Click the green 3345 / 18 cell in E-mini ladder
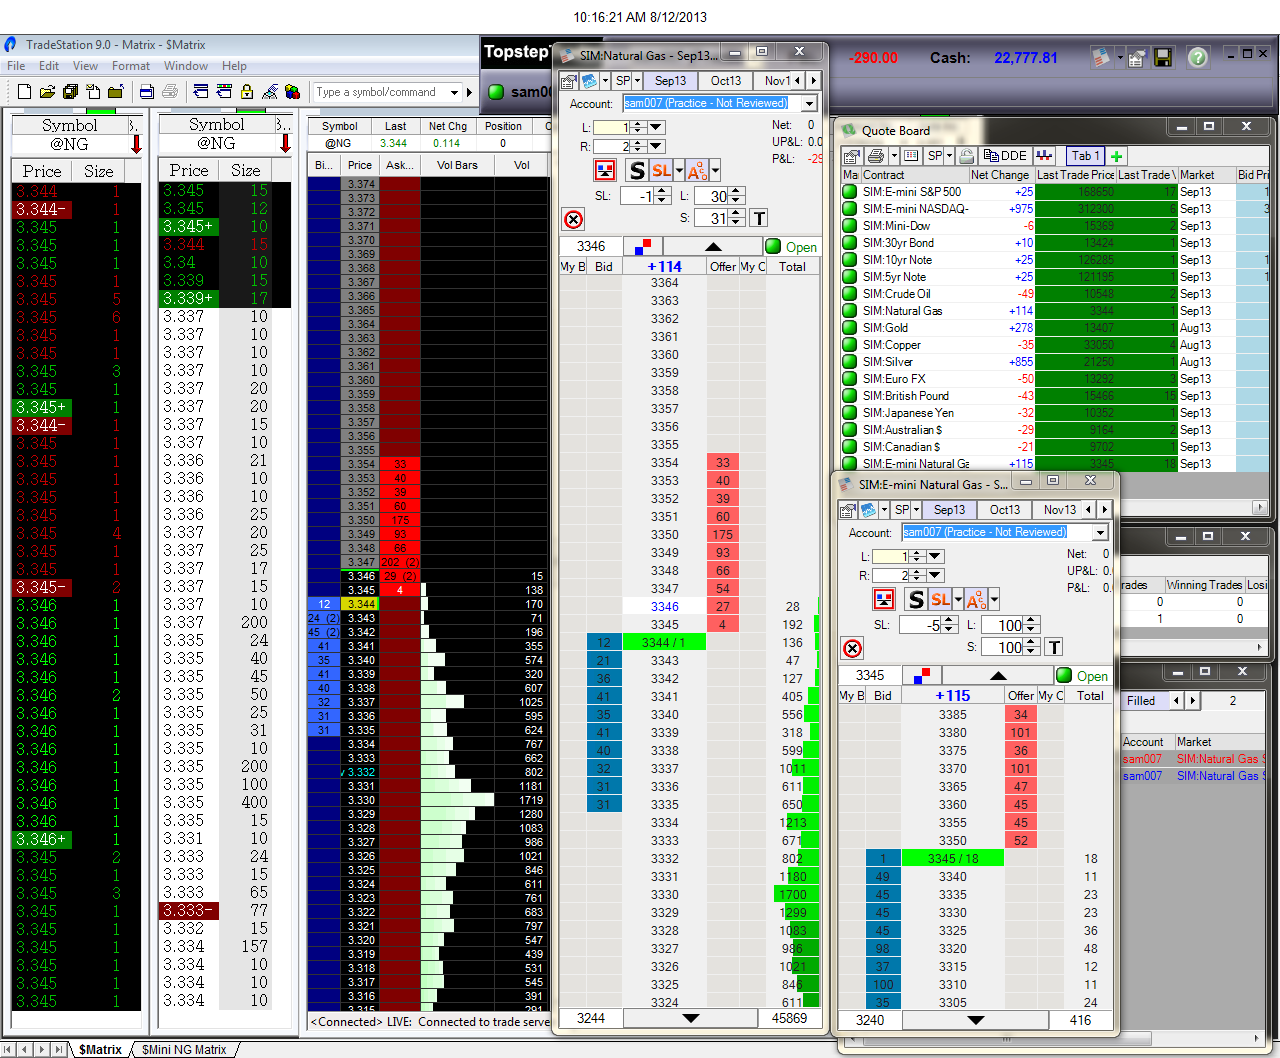The height and width of the screenshot is (1058, 1280). coord(953,858)
